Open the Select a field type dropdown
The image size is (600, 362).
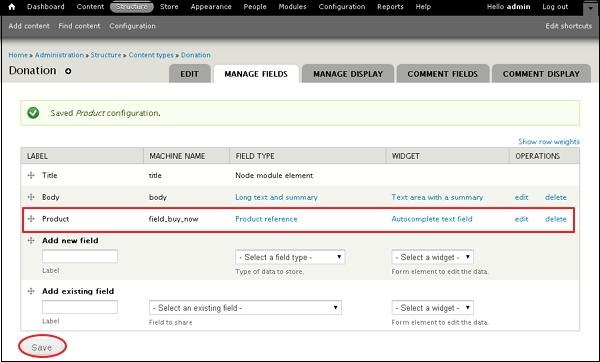click(x=290, y=257)
